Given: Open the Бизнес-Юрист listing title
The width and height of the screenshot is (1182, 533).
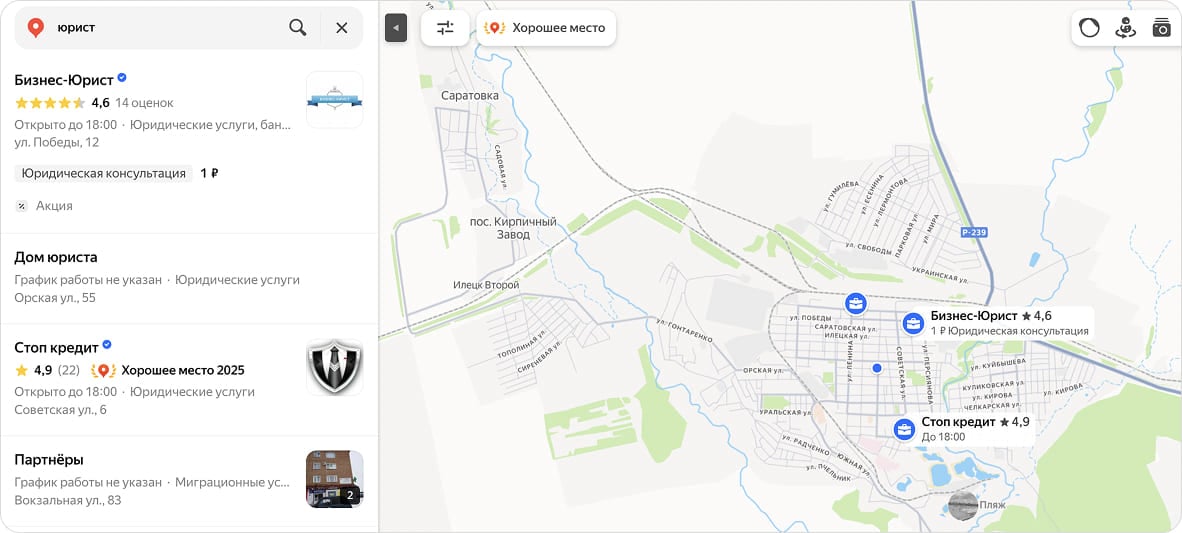Looking at the screenshot, I should [64, 79].
